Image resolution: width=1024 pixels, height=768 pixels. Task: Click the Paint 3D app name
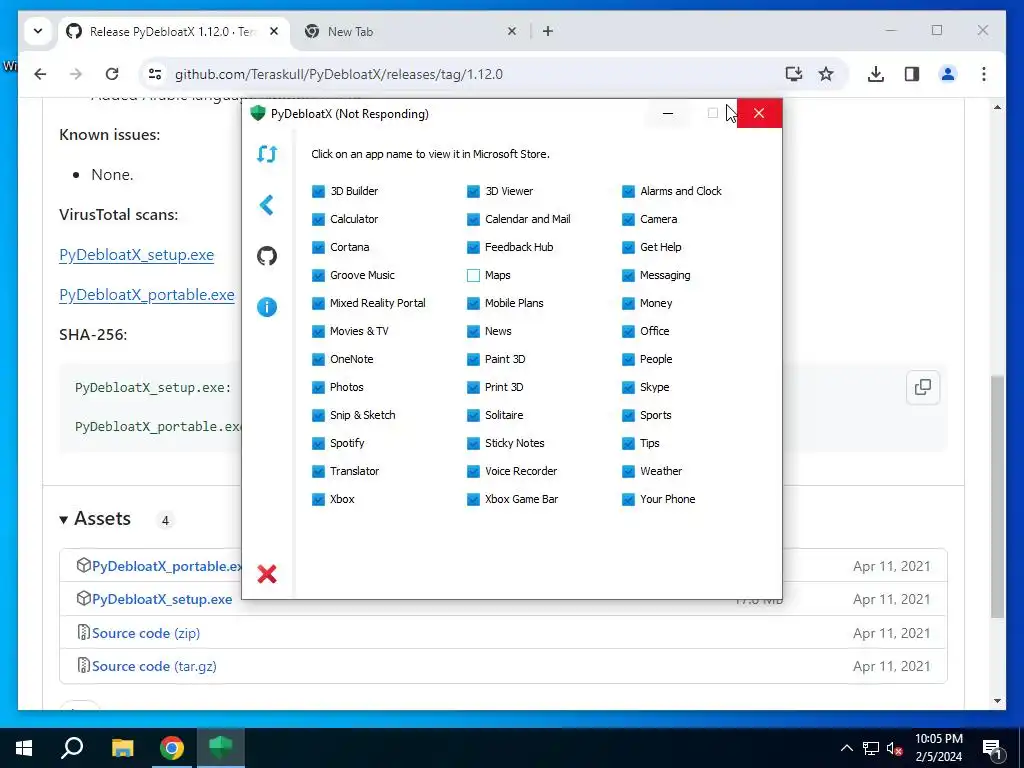(505, 359)
